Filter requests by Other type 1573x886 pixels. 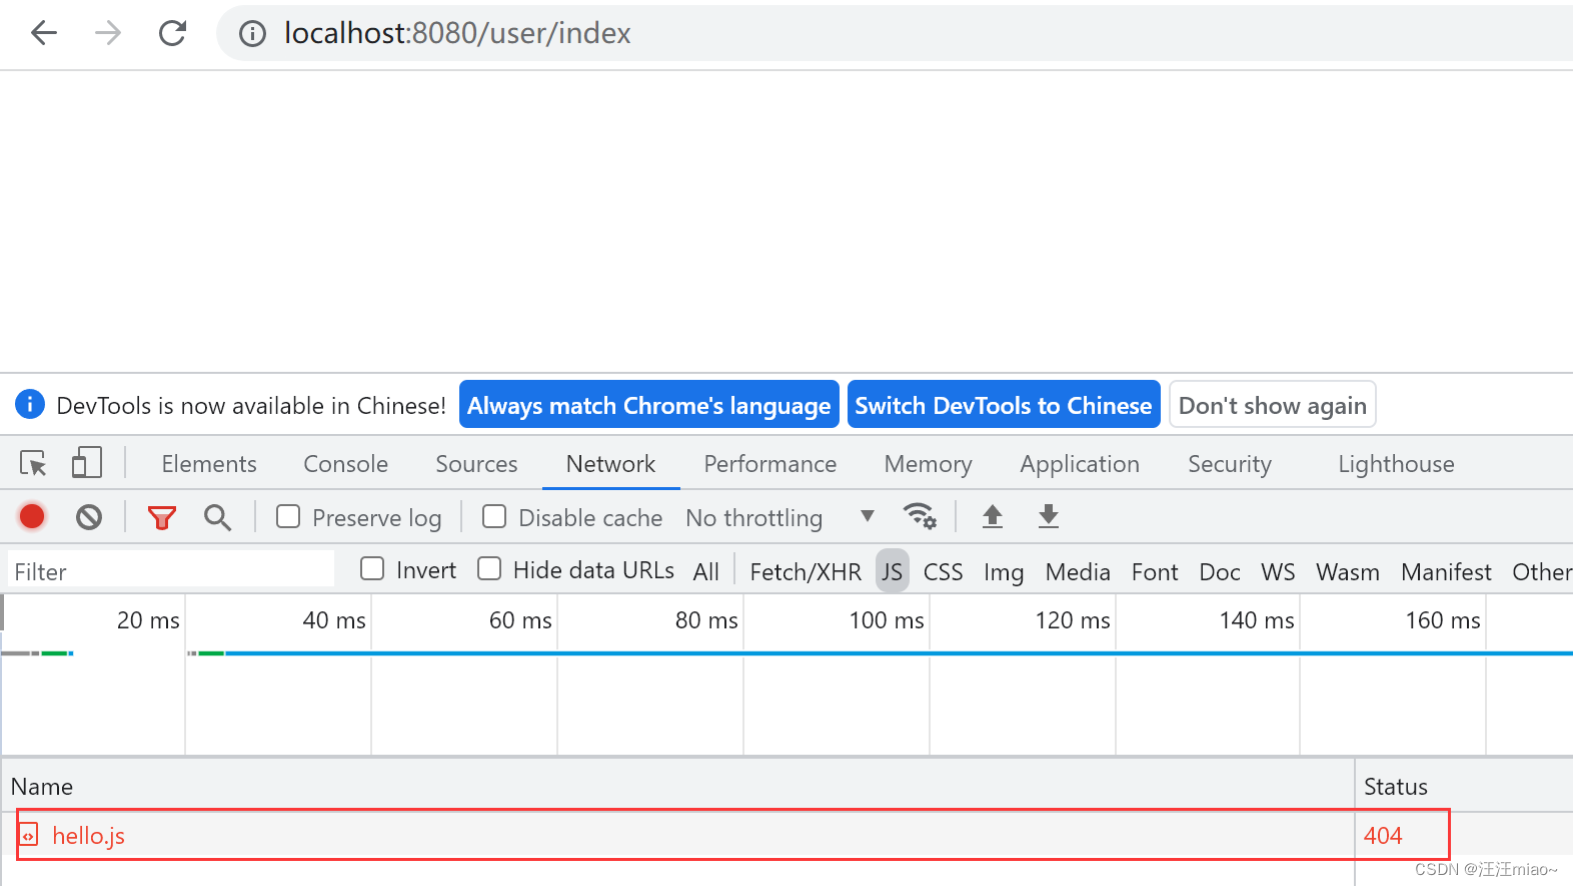pos(1541,572)
